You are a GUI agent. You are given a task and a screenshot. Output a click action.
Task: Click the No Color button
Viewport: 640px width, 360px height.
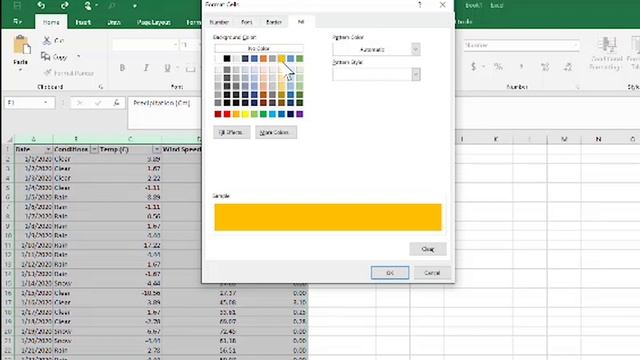pyautogui.click(x=259, y=49)
